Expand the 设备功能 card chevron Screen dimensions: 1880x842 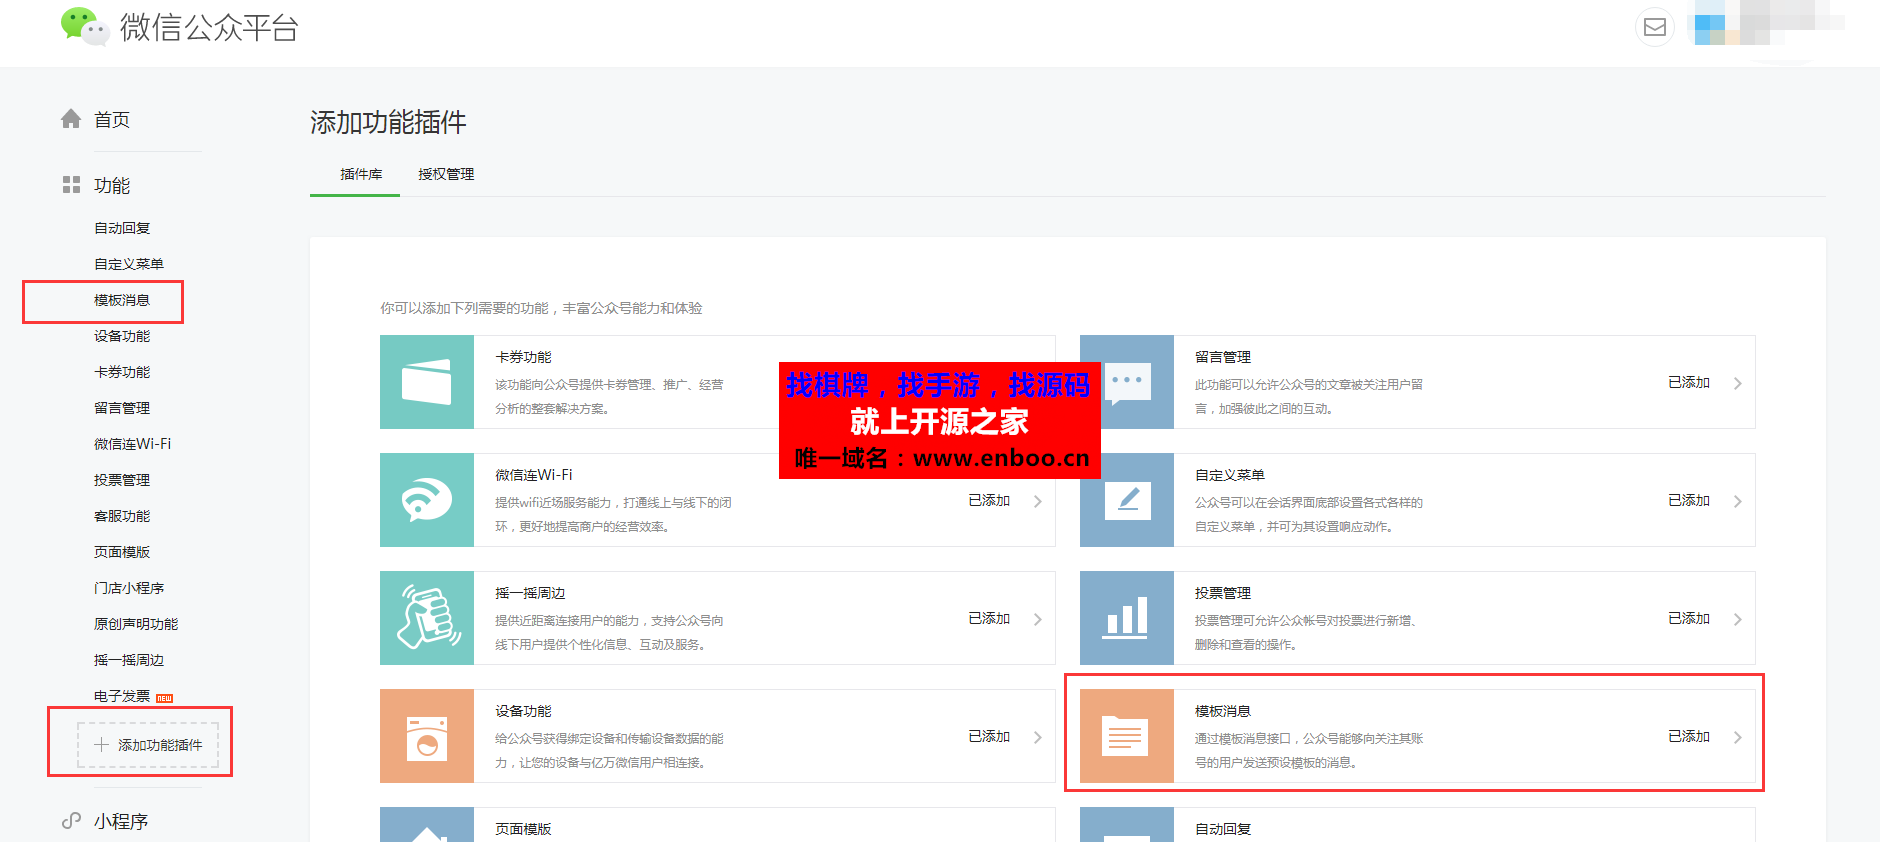point(1038,737)
